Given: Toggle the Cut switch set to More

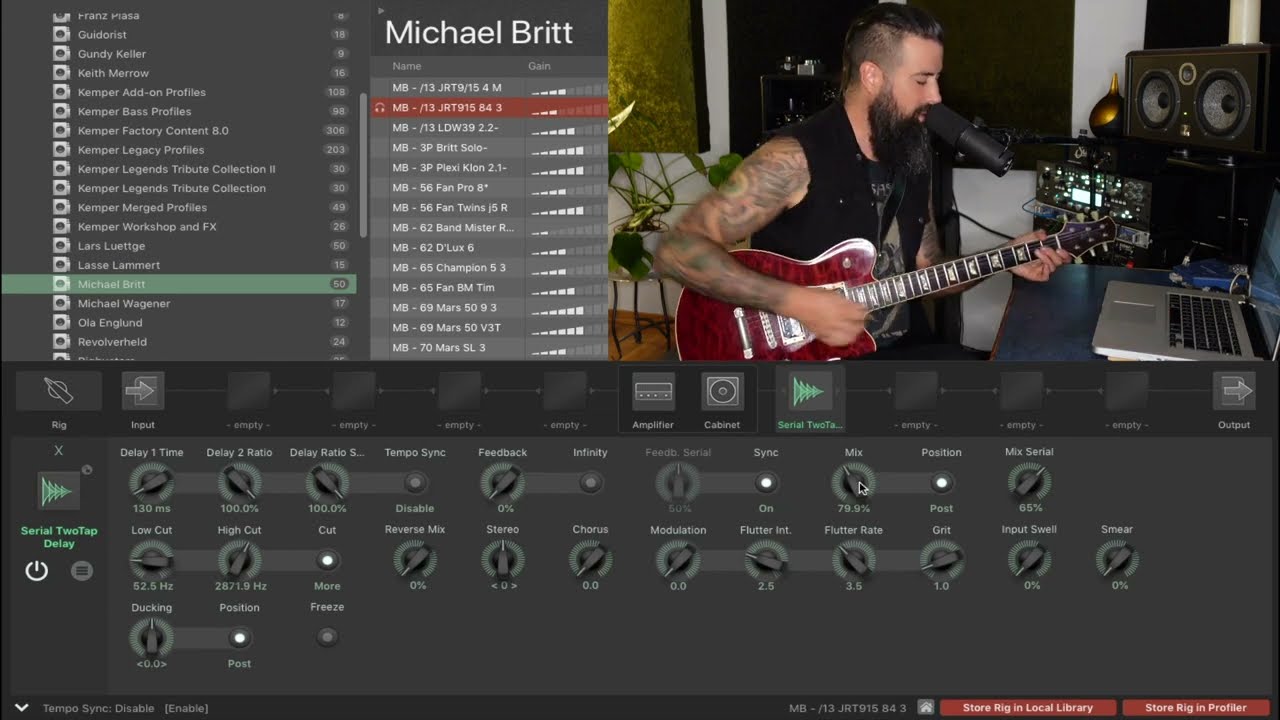Looking at the screenshot, I should point(327,560).
